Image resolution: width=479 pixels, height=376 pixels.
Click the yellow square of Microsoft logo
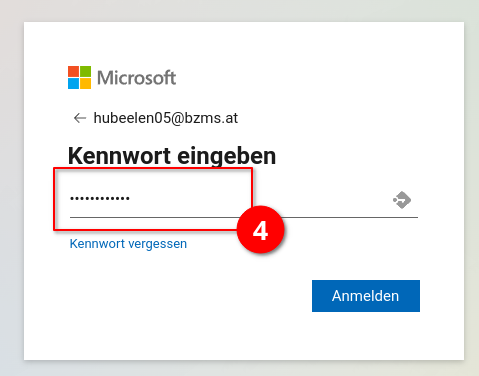pyautogui.click(x=85, y=83)
